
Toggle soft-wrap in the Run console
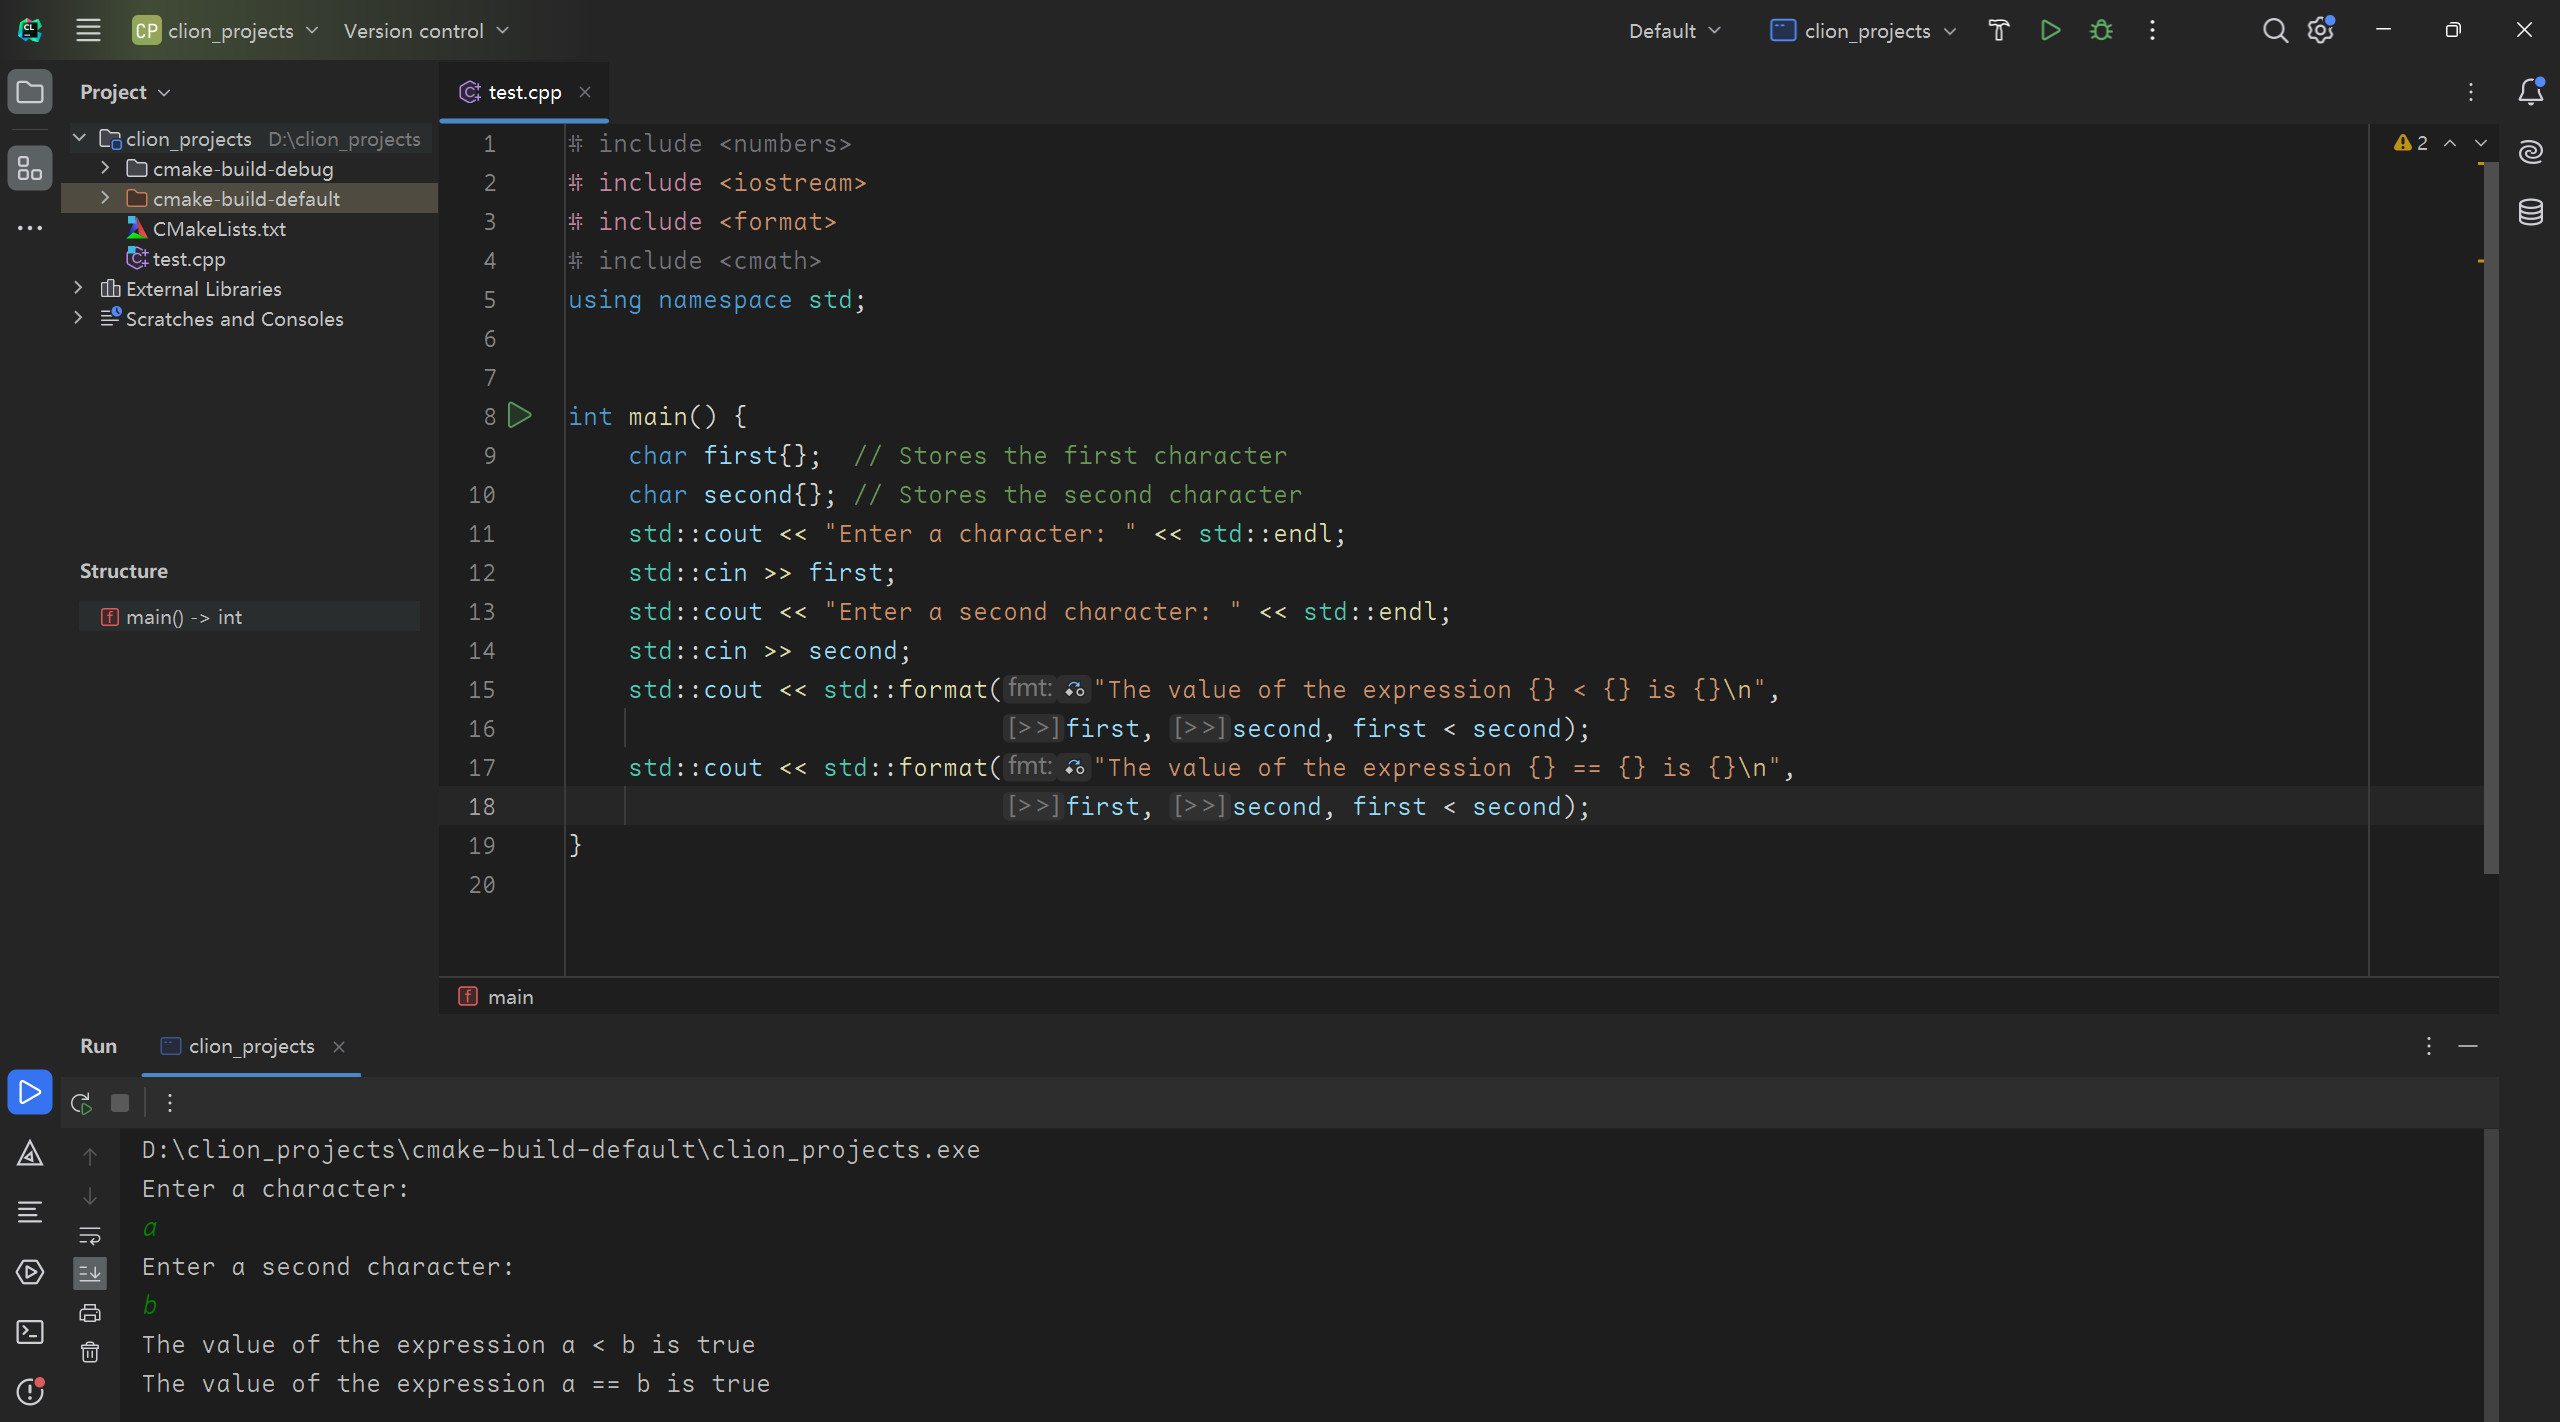click(x=89, y=1235)
